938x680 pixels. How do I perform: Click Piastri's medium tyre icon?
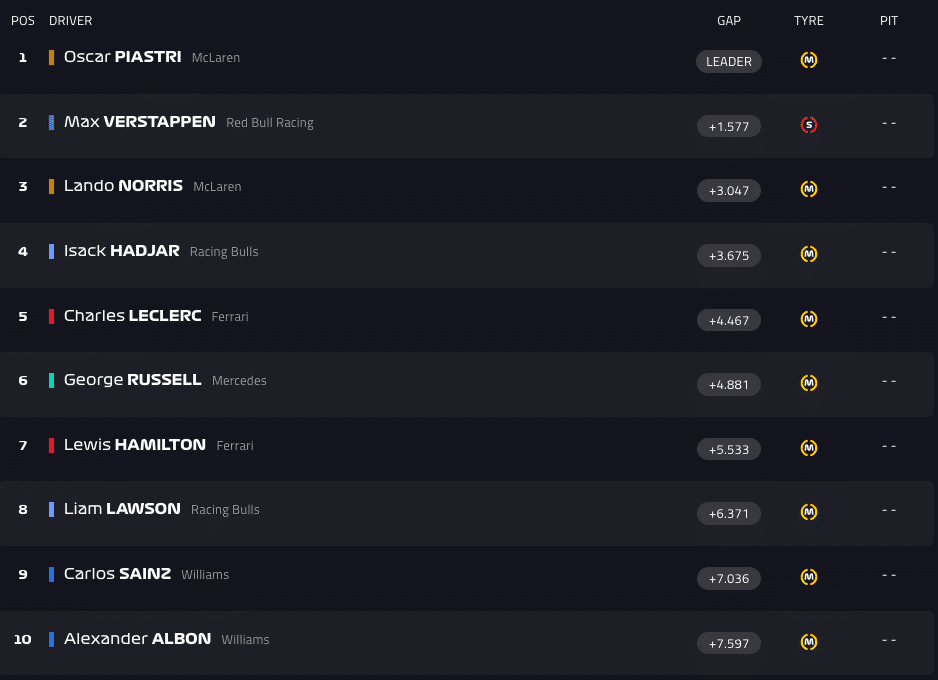click(x=809, y=60)
